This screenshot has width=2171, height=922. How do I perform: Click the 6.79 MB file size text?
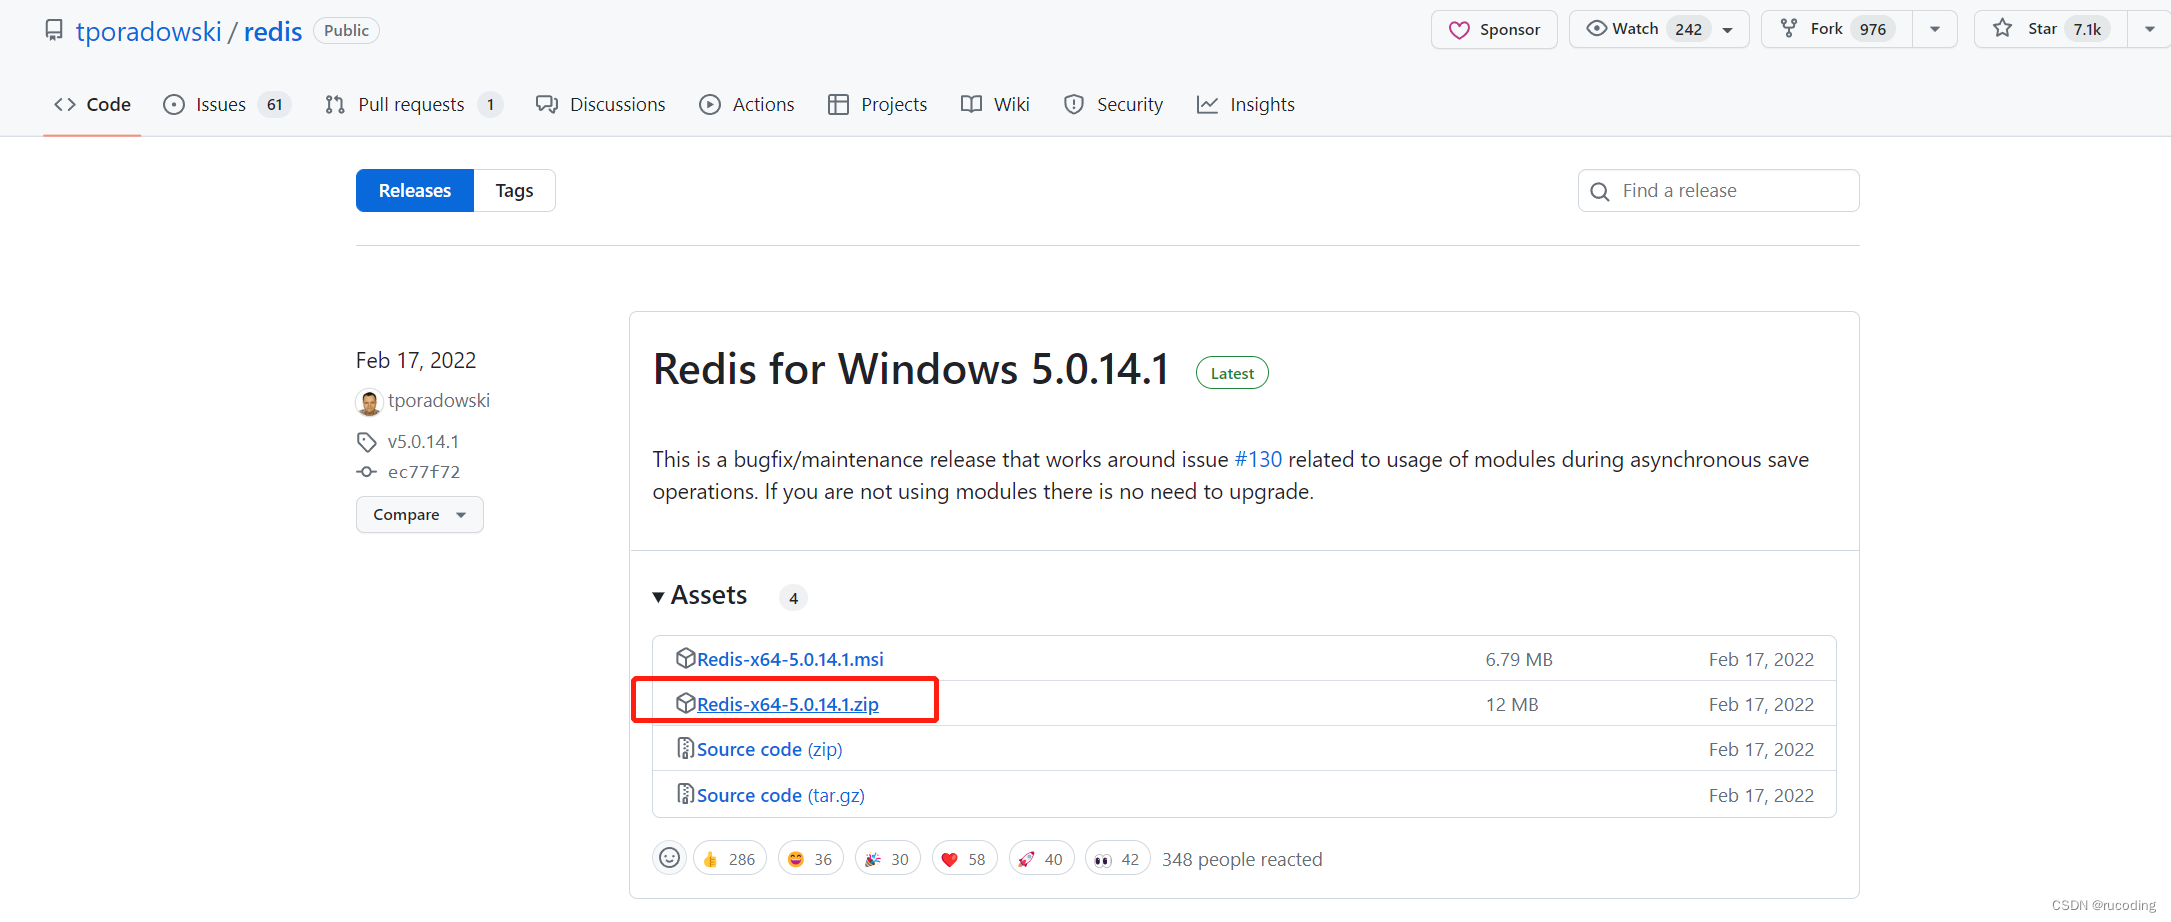1519,659
